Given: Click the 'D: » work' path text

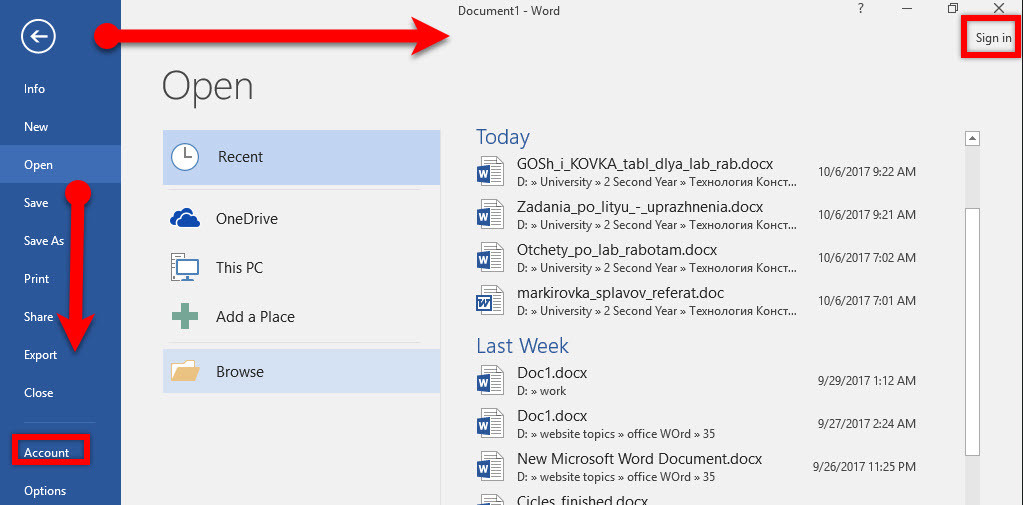Looking at the screenshot, I should 542,391.
